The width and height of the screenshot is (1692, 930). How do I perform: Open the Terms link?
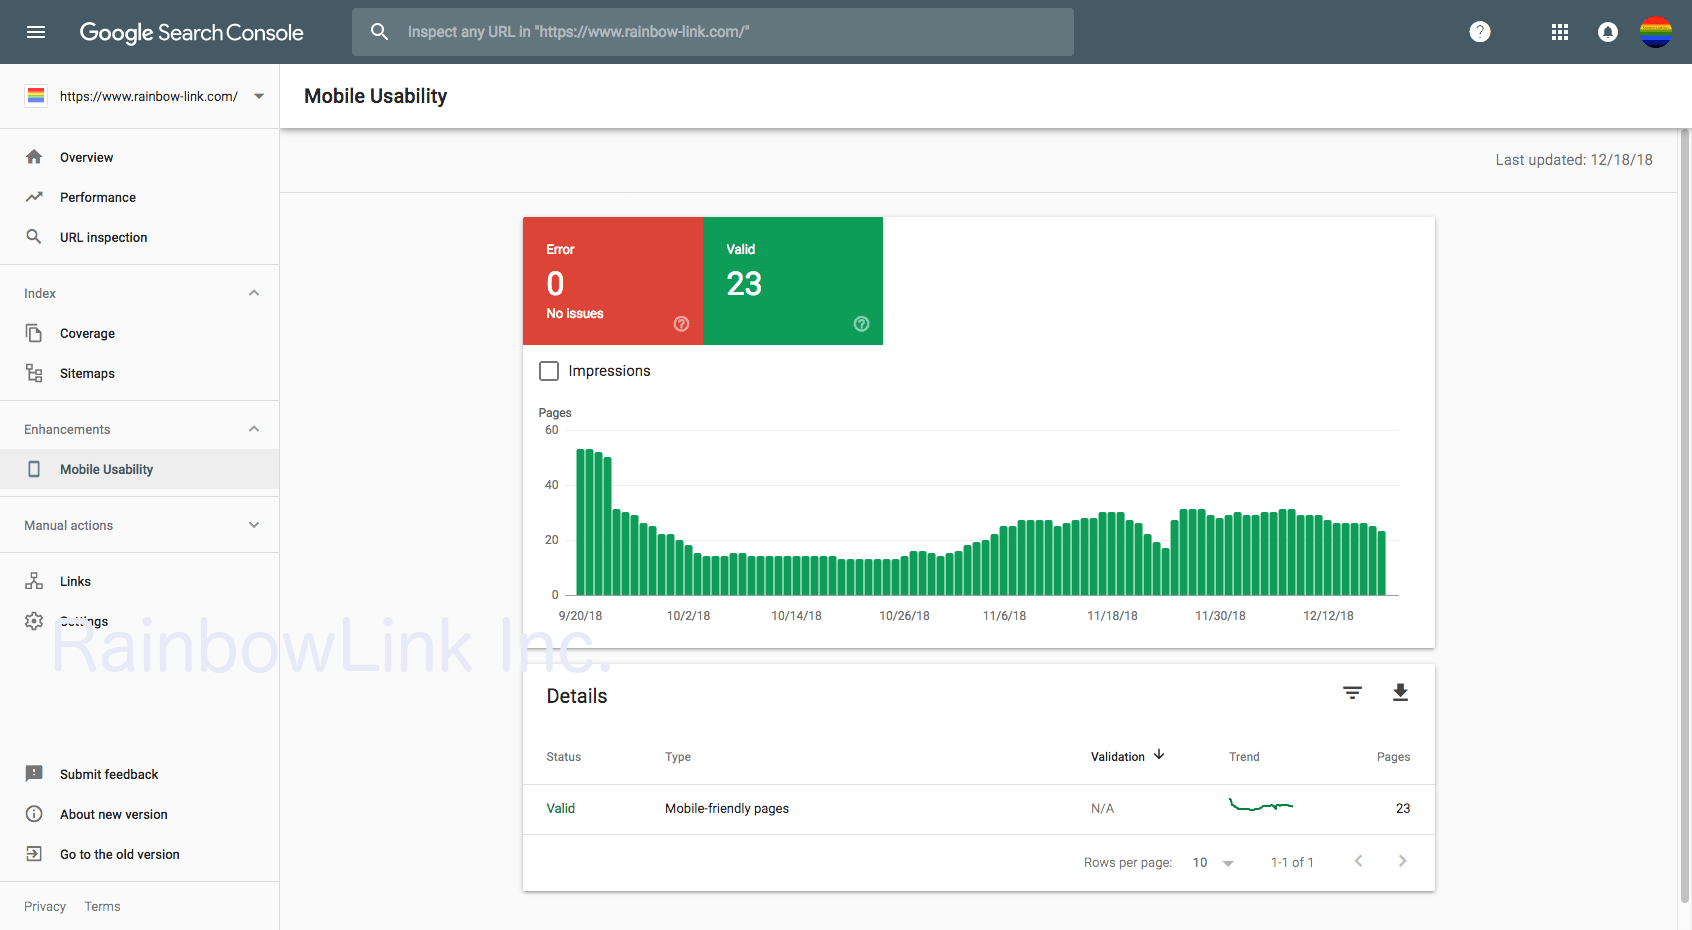(x=102, y=906)
